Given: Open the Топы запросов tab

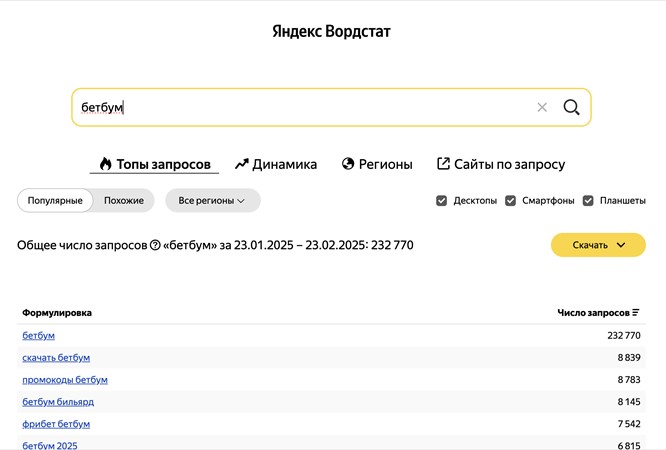Looking at the screenshot, I should click(x=155, y=164).
